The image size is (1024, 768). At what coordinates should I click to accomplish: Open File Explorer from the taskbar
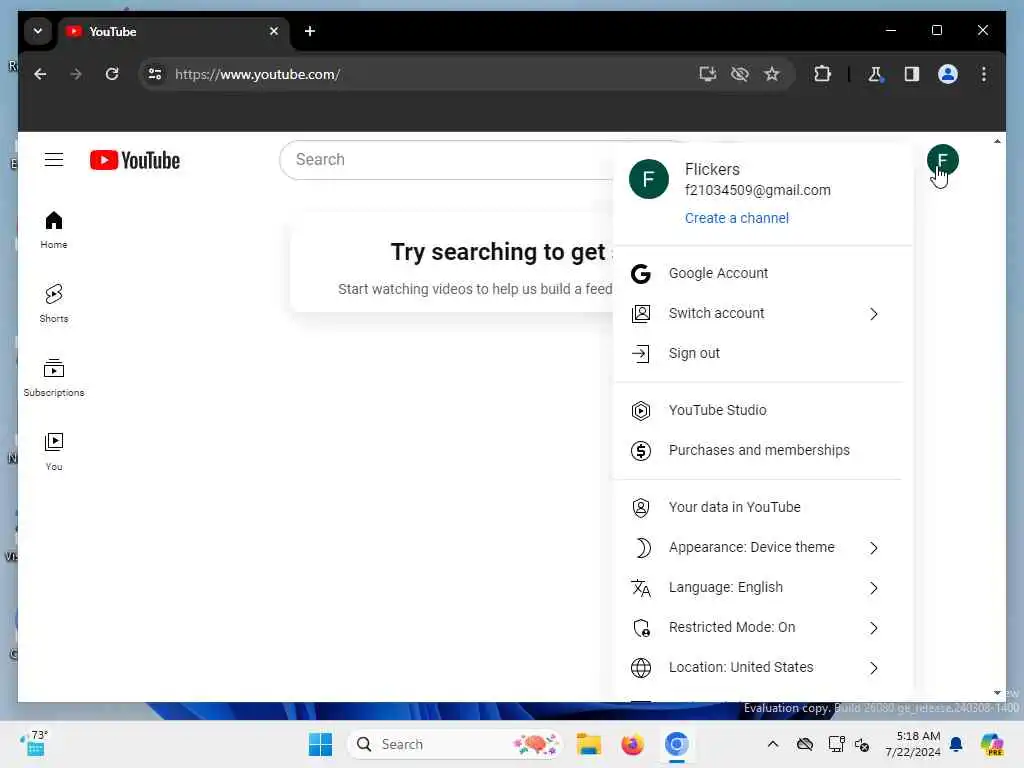[588, 744]
